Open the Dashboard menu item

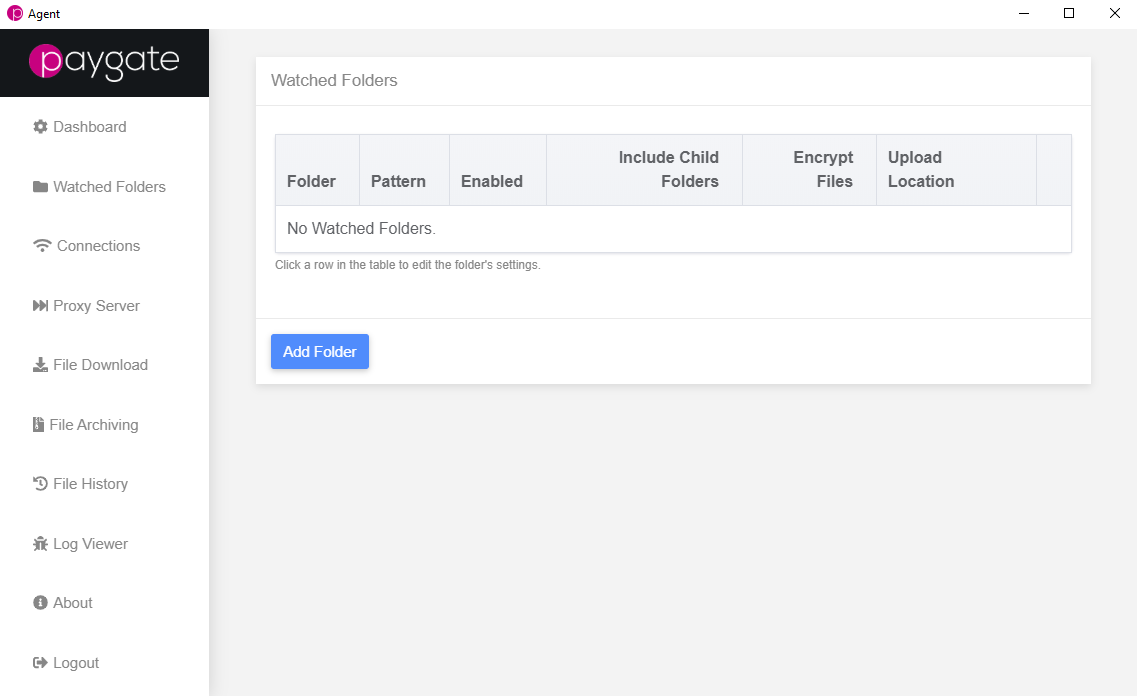pyautogui.click(x=80, y=127)
